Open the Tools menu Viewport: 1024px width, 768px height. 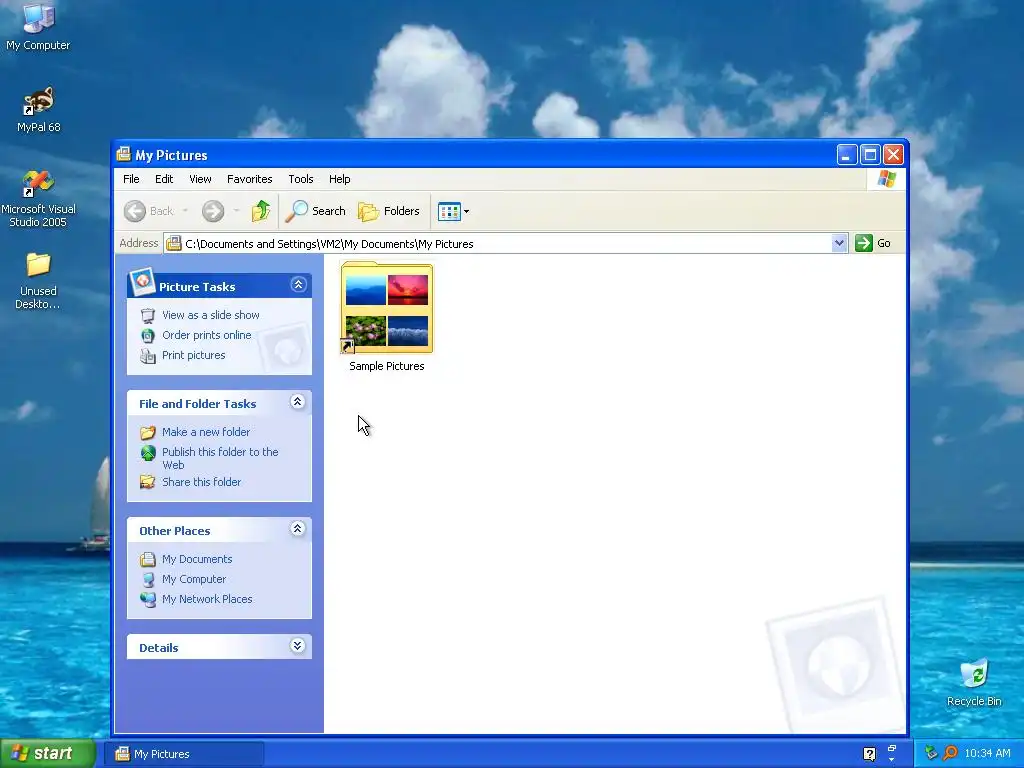point(300,179)
